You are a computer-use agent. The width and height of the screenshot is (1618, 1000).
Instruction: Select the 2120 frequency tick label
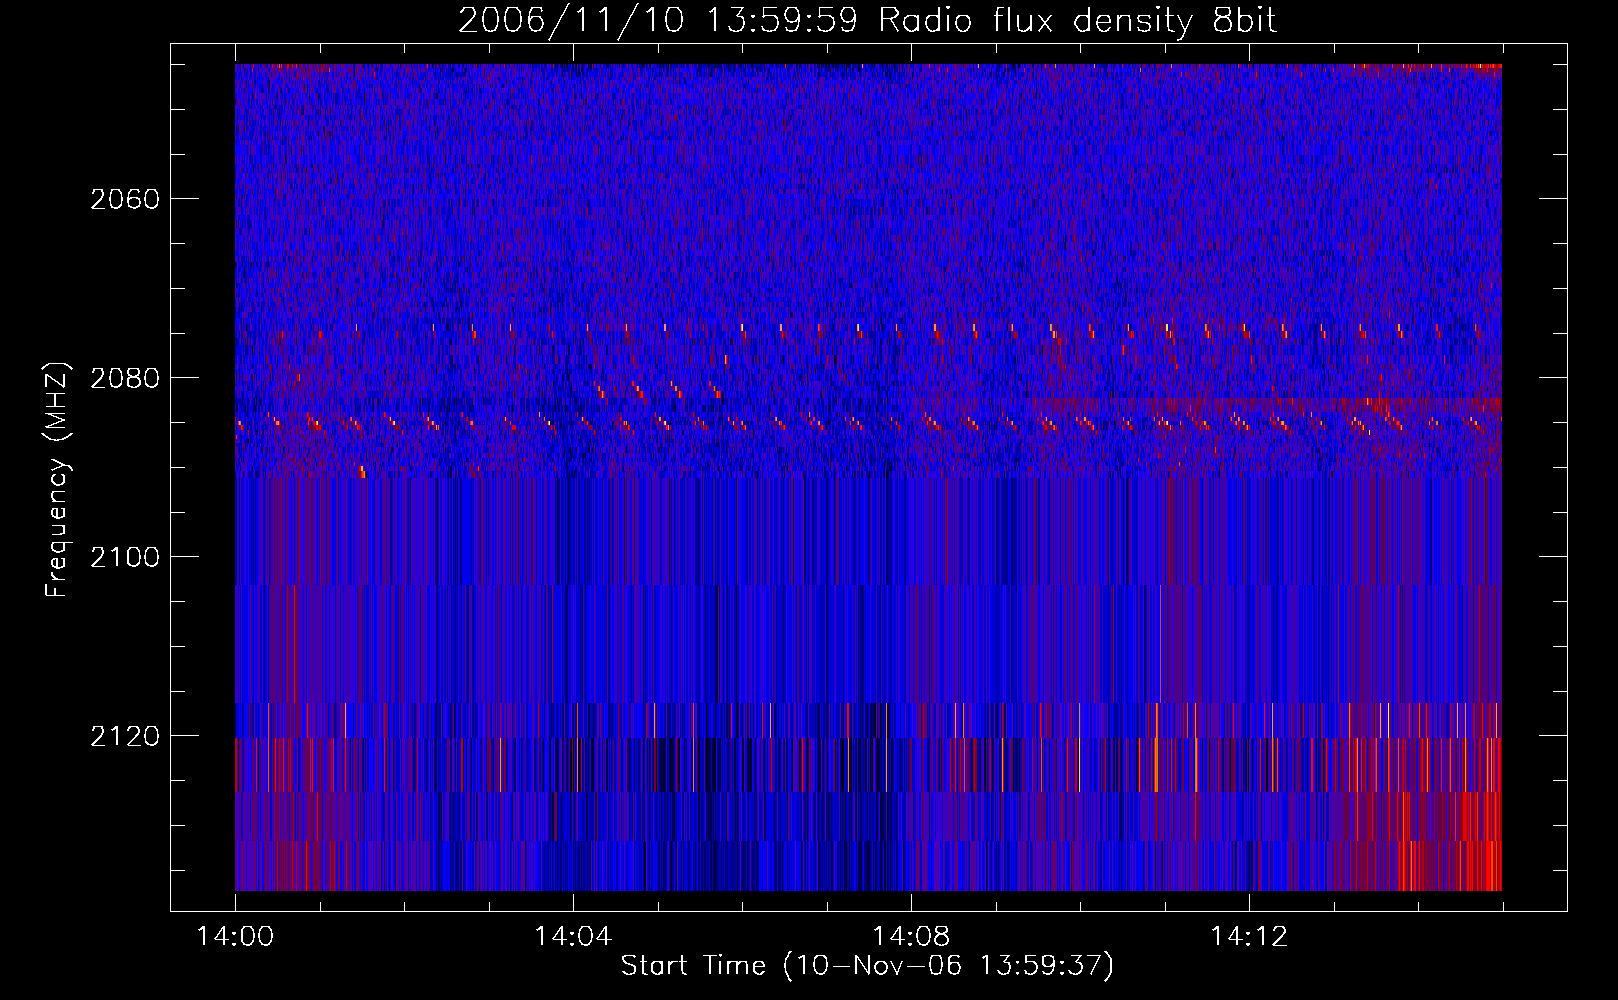tap(125, 736)
